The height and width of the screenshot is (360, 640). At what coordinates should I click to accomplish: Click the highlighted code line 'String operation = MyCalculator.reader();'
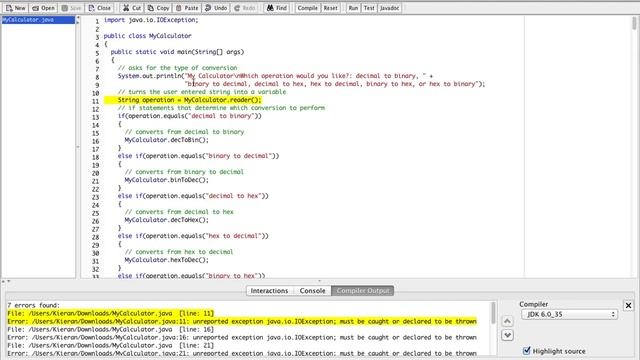tap(189, 100)
